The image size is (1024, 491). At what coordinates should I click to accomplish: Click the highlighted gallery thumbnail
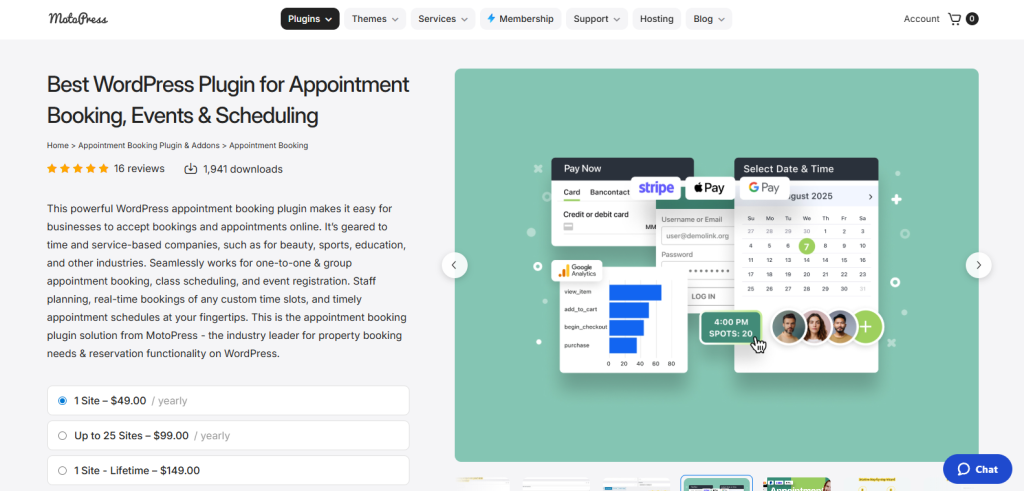716,483
